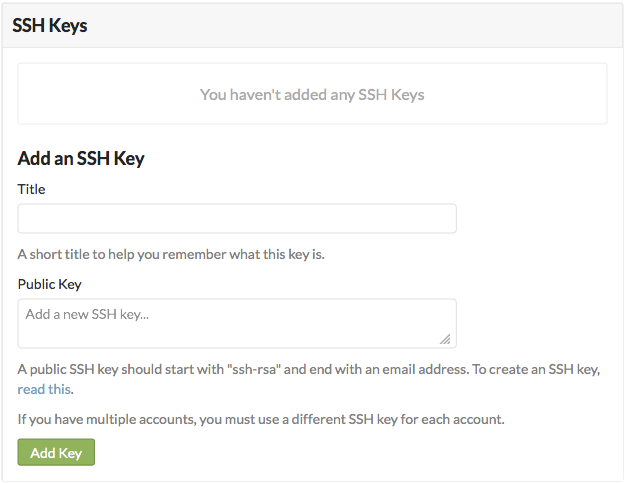Open the "read this" link
The width and height of the screenshot is (626, 483).
(44, 390)
